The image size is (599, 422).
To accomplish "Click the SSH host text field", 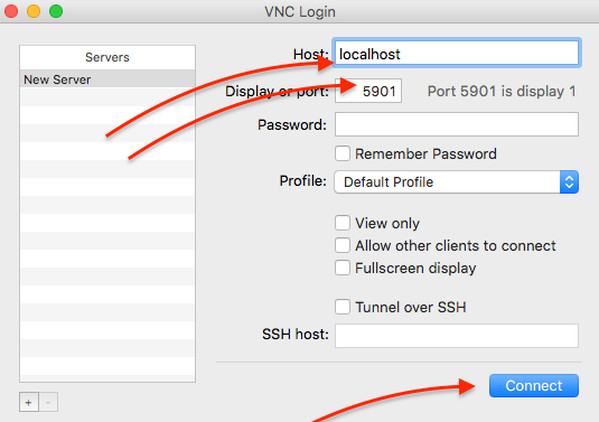I will 457,336.
